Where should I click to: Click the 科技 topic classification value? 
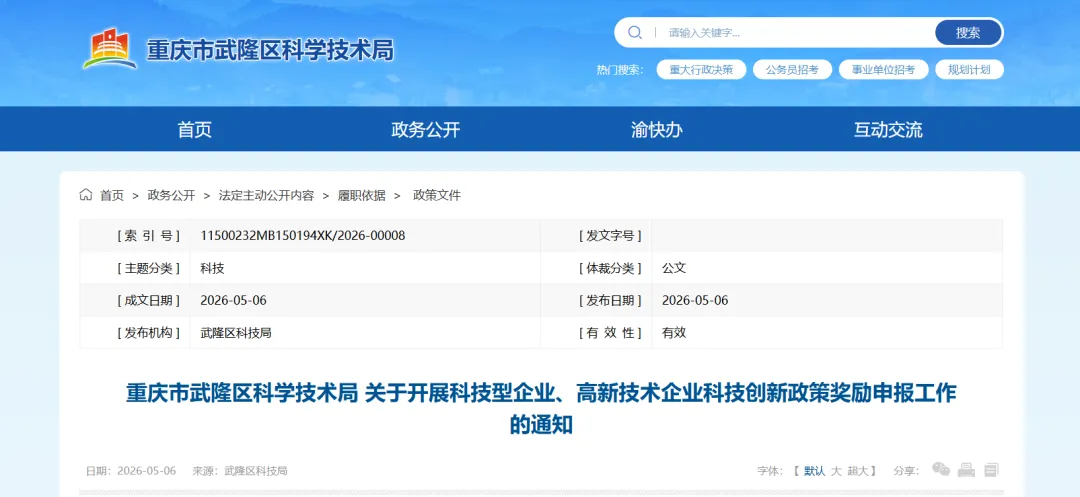(x=212, y=268)
